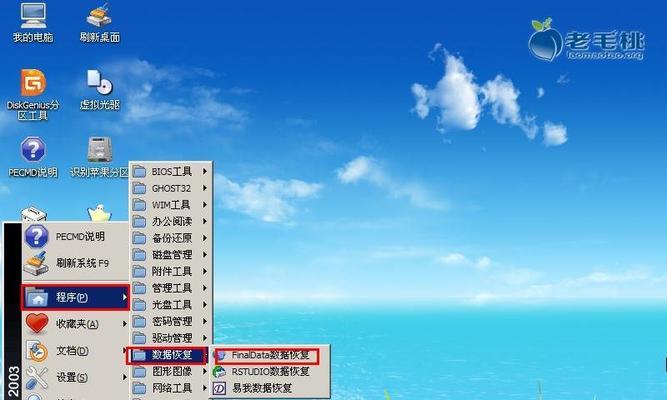Select 刷新系统 F9 in start menu
The width and height of the screenshot is (667, 400).
click(x=75, y=263)
